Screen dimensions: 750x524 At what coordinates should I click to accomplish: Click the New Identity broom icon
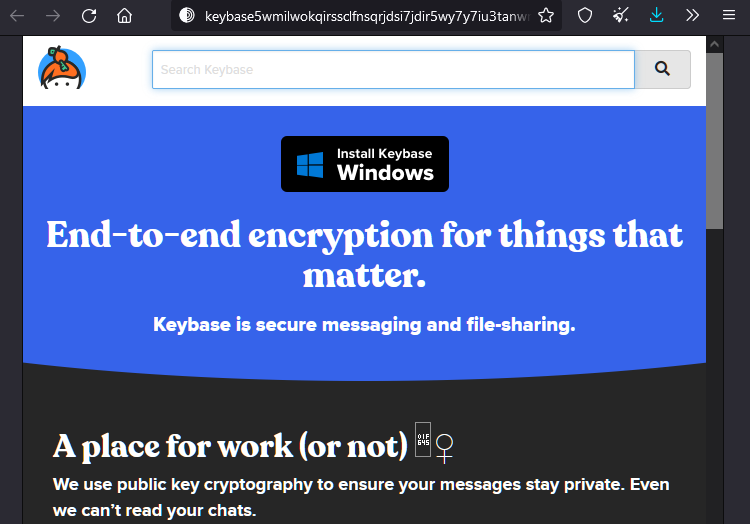point(620,16)
